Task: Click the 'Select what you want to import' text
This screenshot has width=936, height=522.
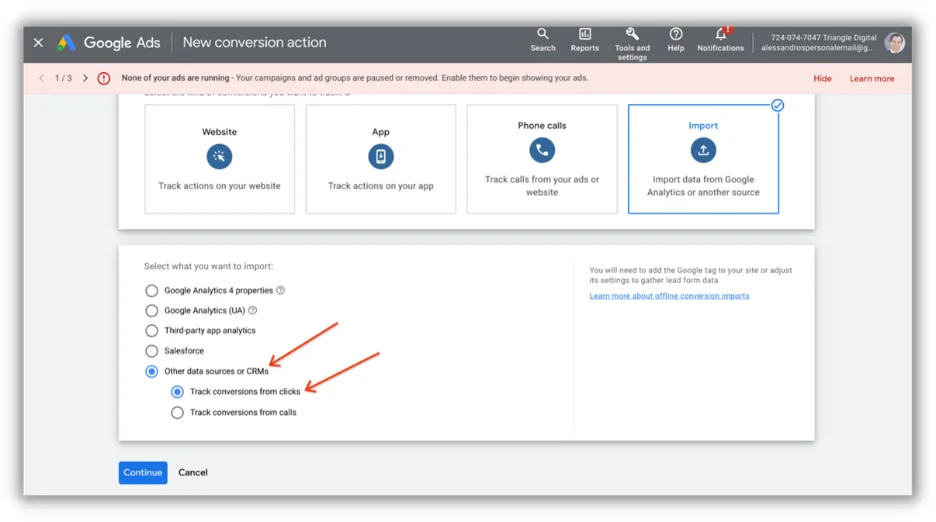Action: [x=208, y=266]
